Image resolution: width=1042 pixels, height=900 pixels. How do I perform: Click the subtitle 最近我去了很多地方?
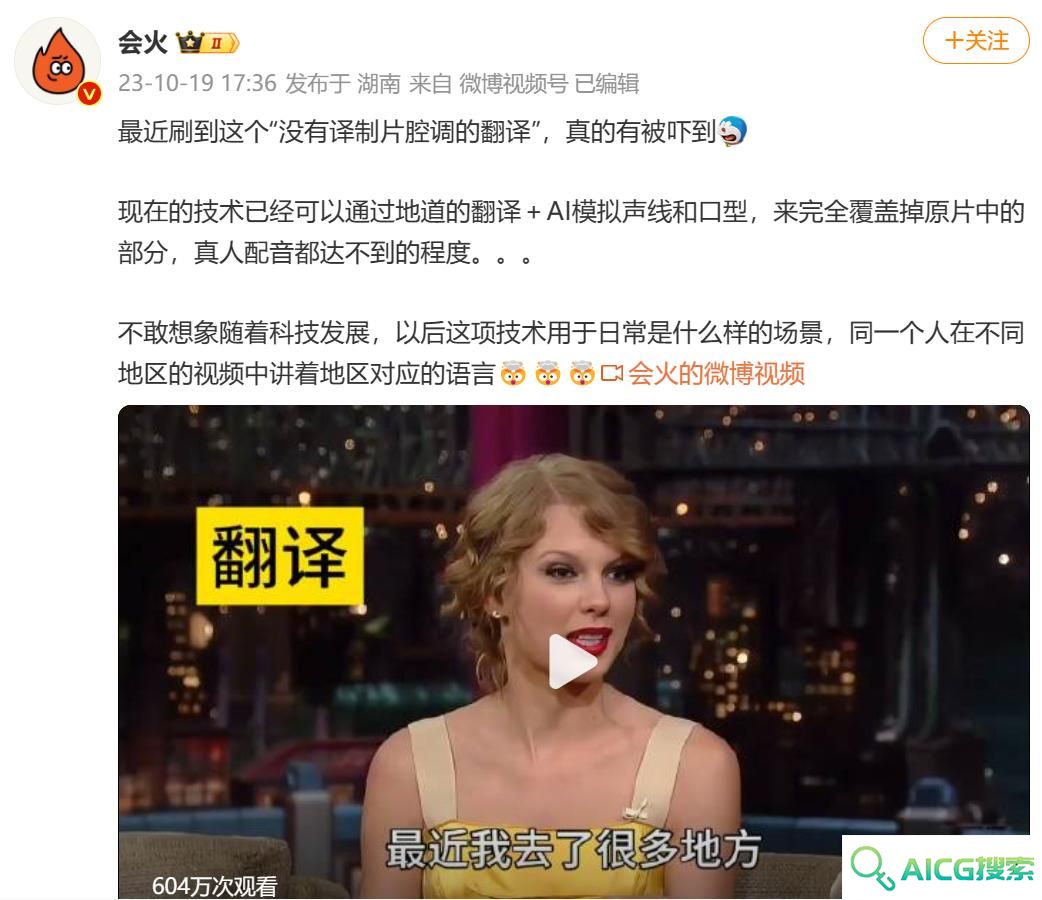573,849
